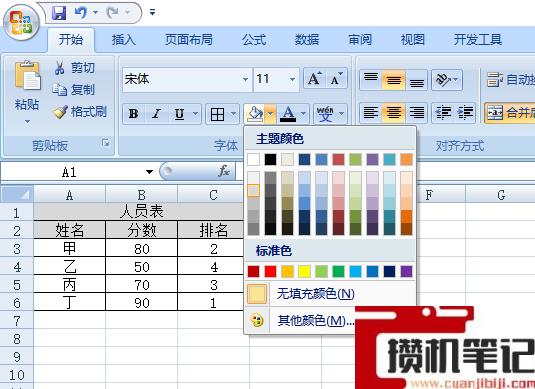The image size is (535, 389).
Task: Expand the paste options arrow
Action: coord(27,121)
